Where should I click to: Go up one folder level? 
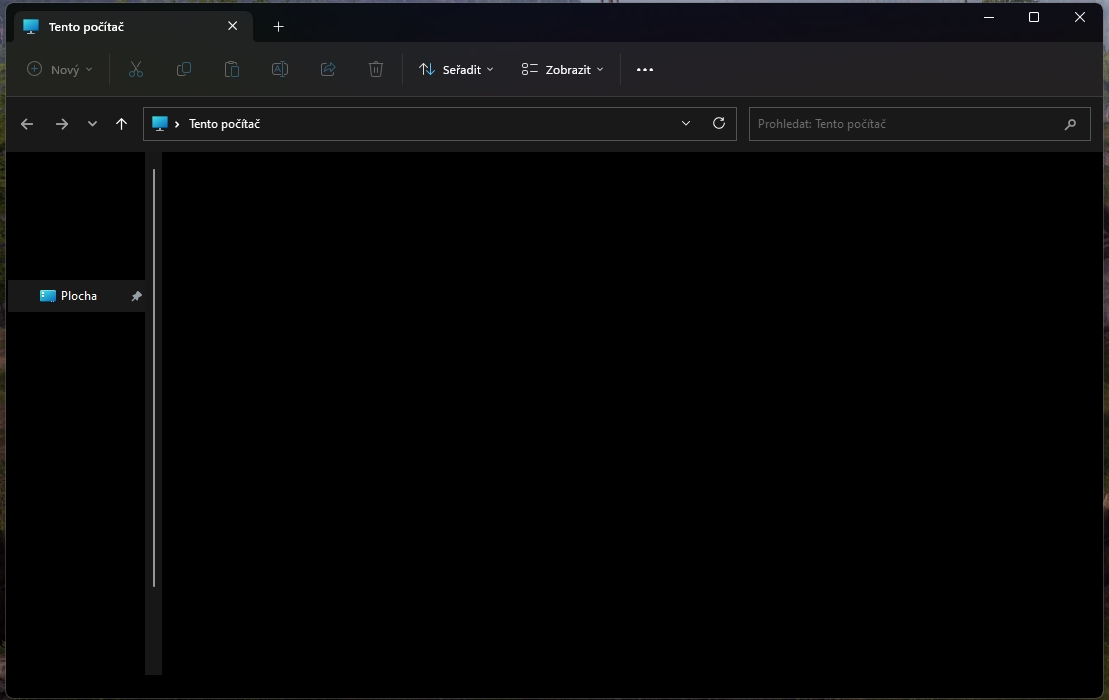pos(121,124)
